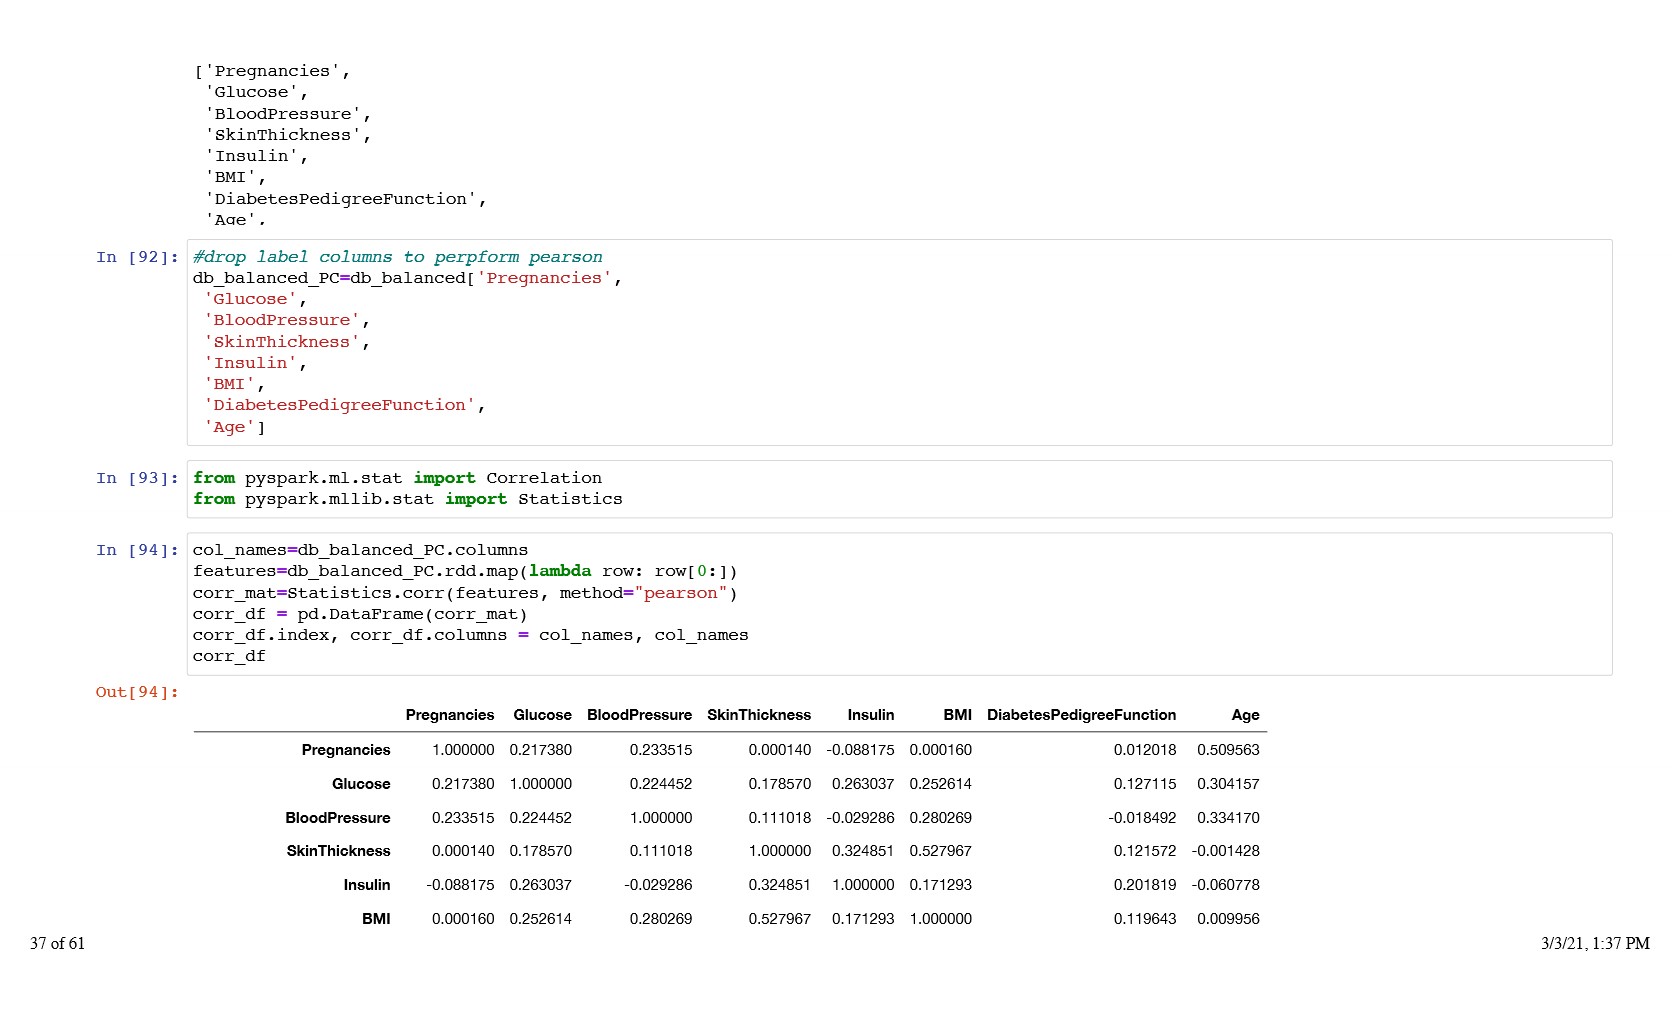
Task: Click the Pregnancies column header
Action: tap(449, 715)
